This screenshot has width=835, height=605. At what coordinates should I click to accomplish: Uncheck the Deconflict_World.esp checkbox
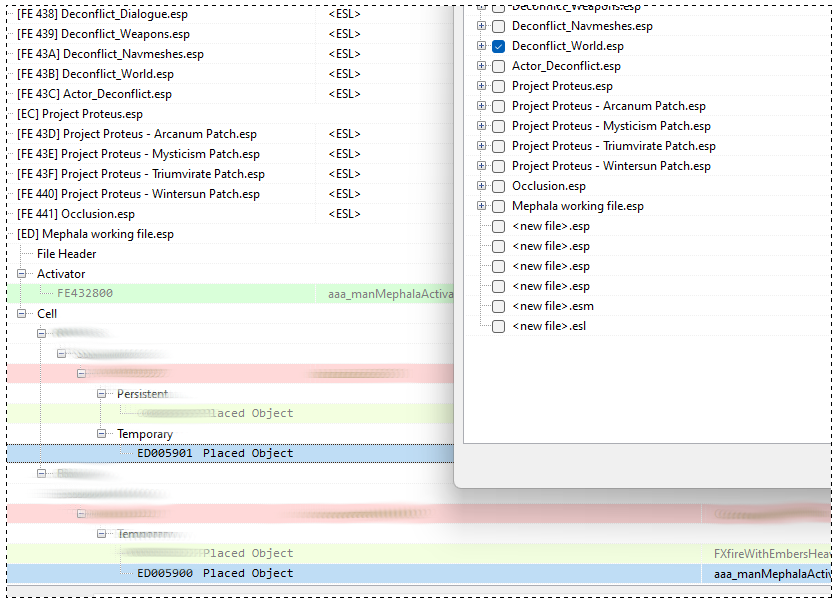click(x=498, y=46)
